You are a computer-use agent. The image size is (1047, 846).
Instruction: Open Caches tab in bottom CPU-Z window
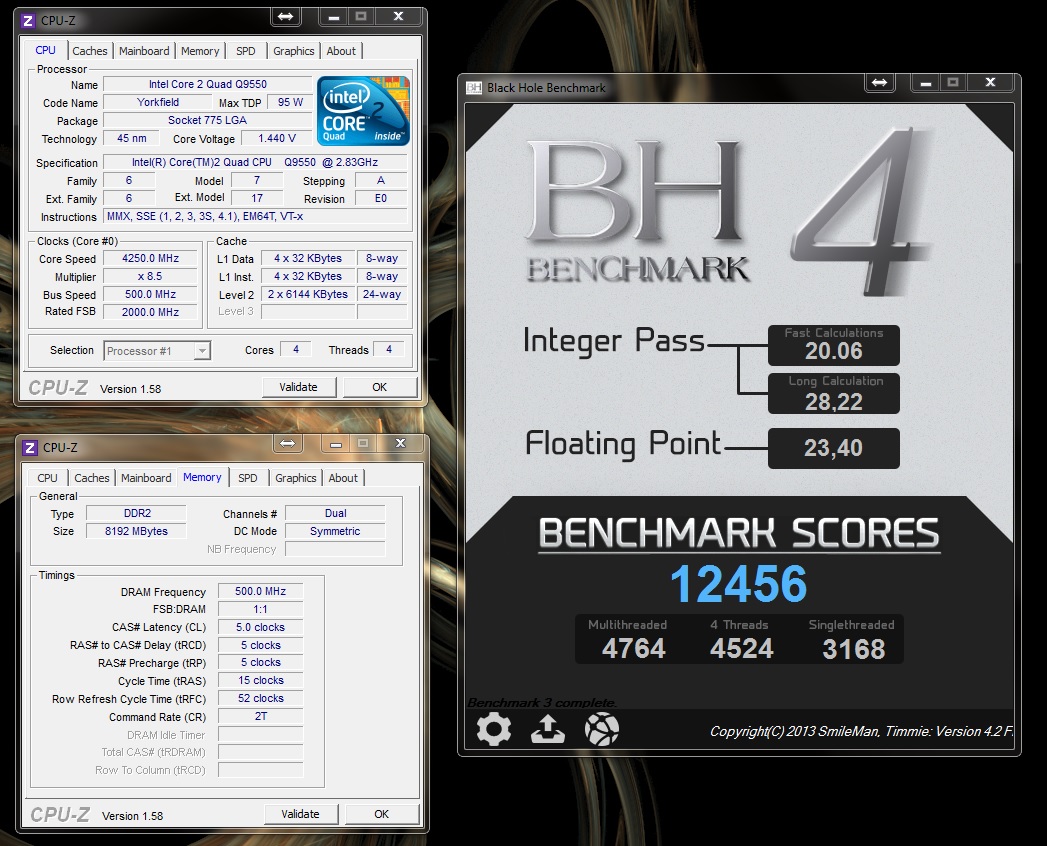tap(91, 478)
